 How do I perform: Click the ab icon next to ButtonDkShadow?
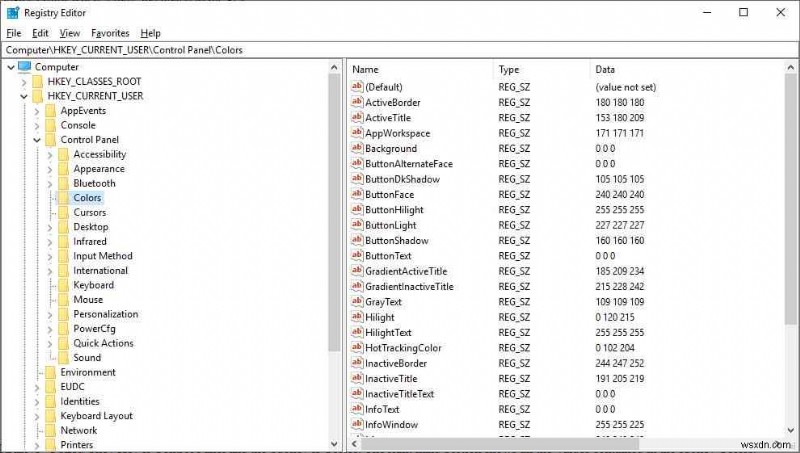(357, 179)
